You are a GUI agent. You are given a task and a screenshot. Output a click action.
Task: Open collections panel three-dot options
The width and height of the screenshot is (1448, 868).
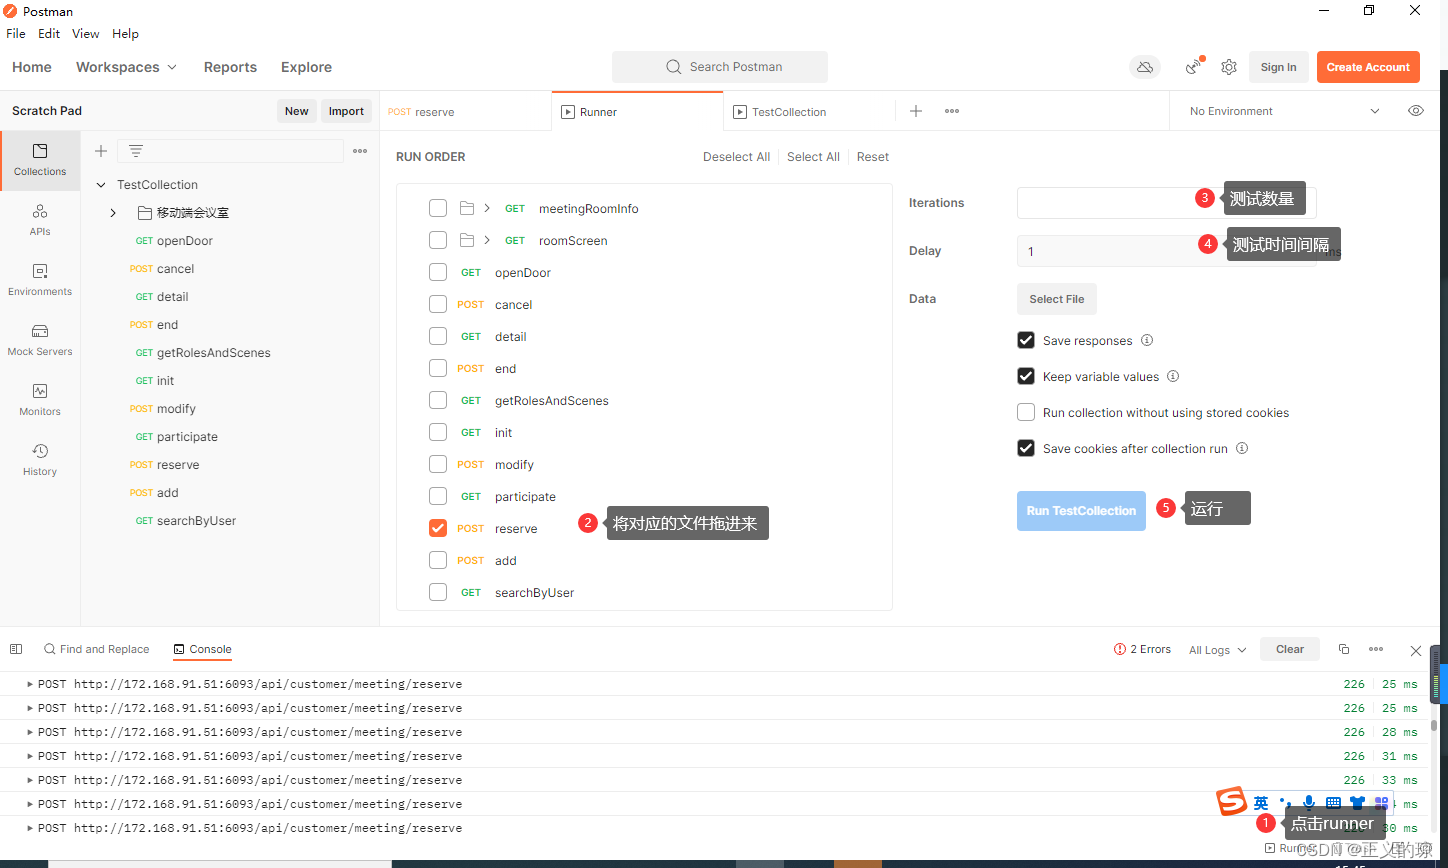pos(360,151)
